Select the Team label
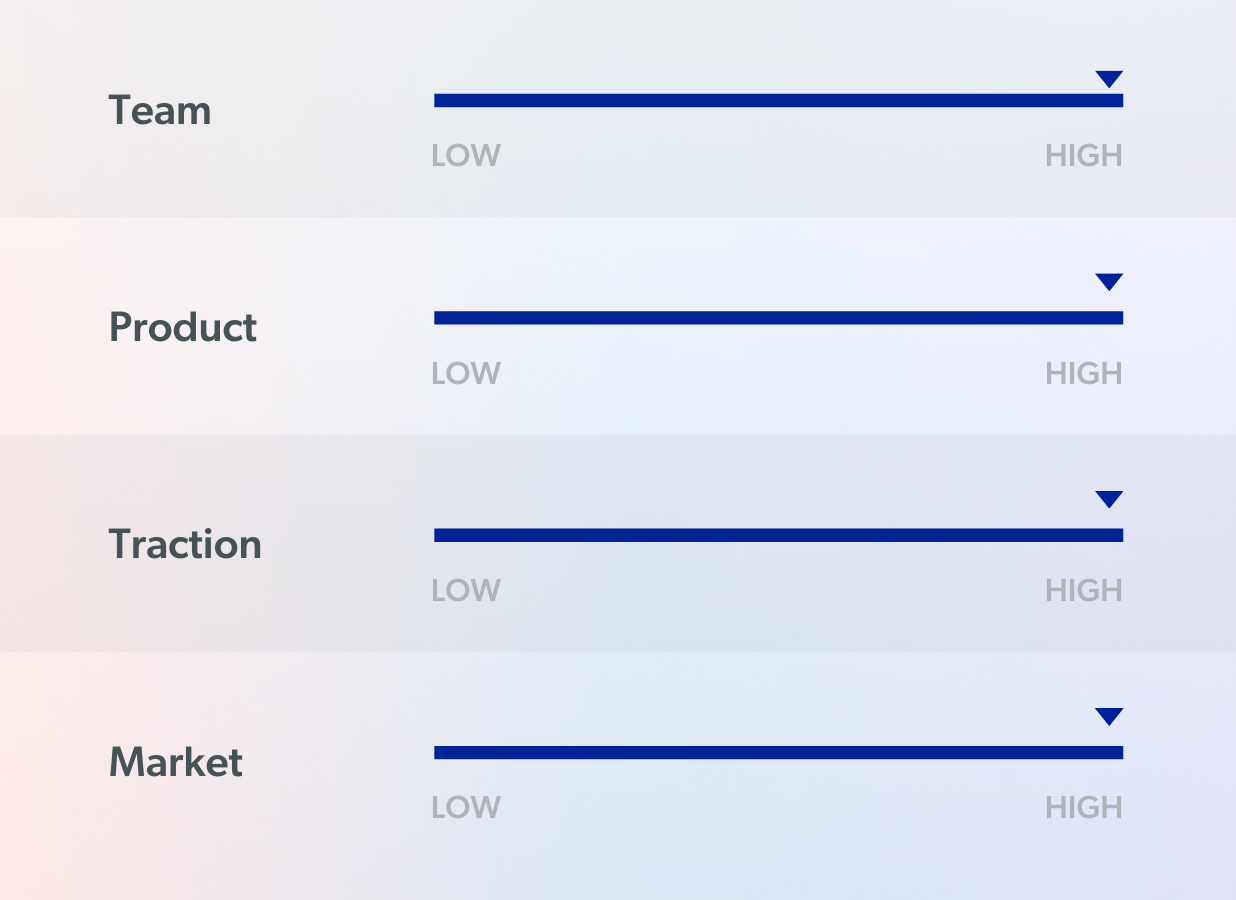 (160, 110)
